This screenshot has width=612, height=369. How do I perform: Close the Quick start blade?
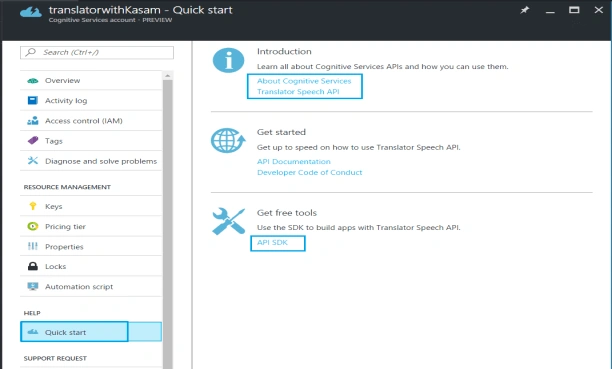(598, 10)
